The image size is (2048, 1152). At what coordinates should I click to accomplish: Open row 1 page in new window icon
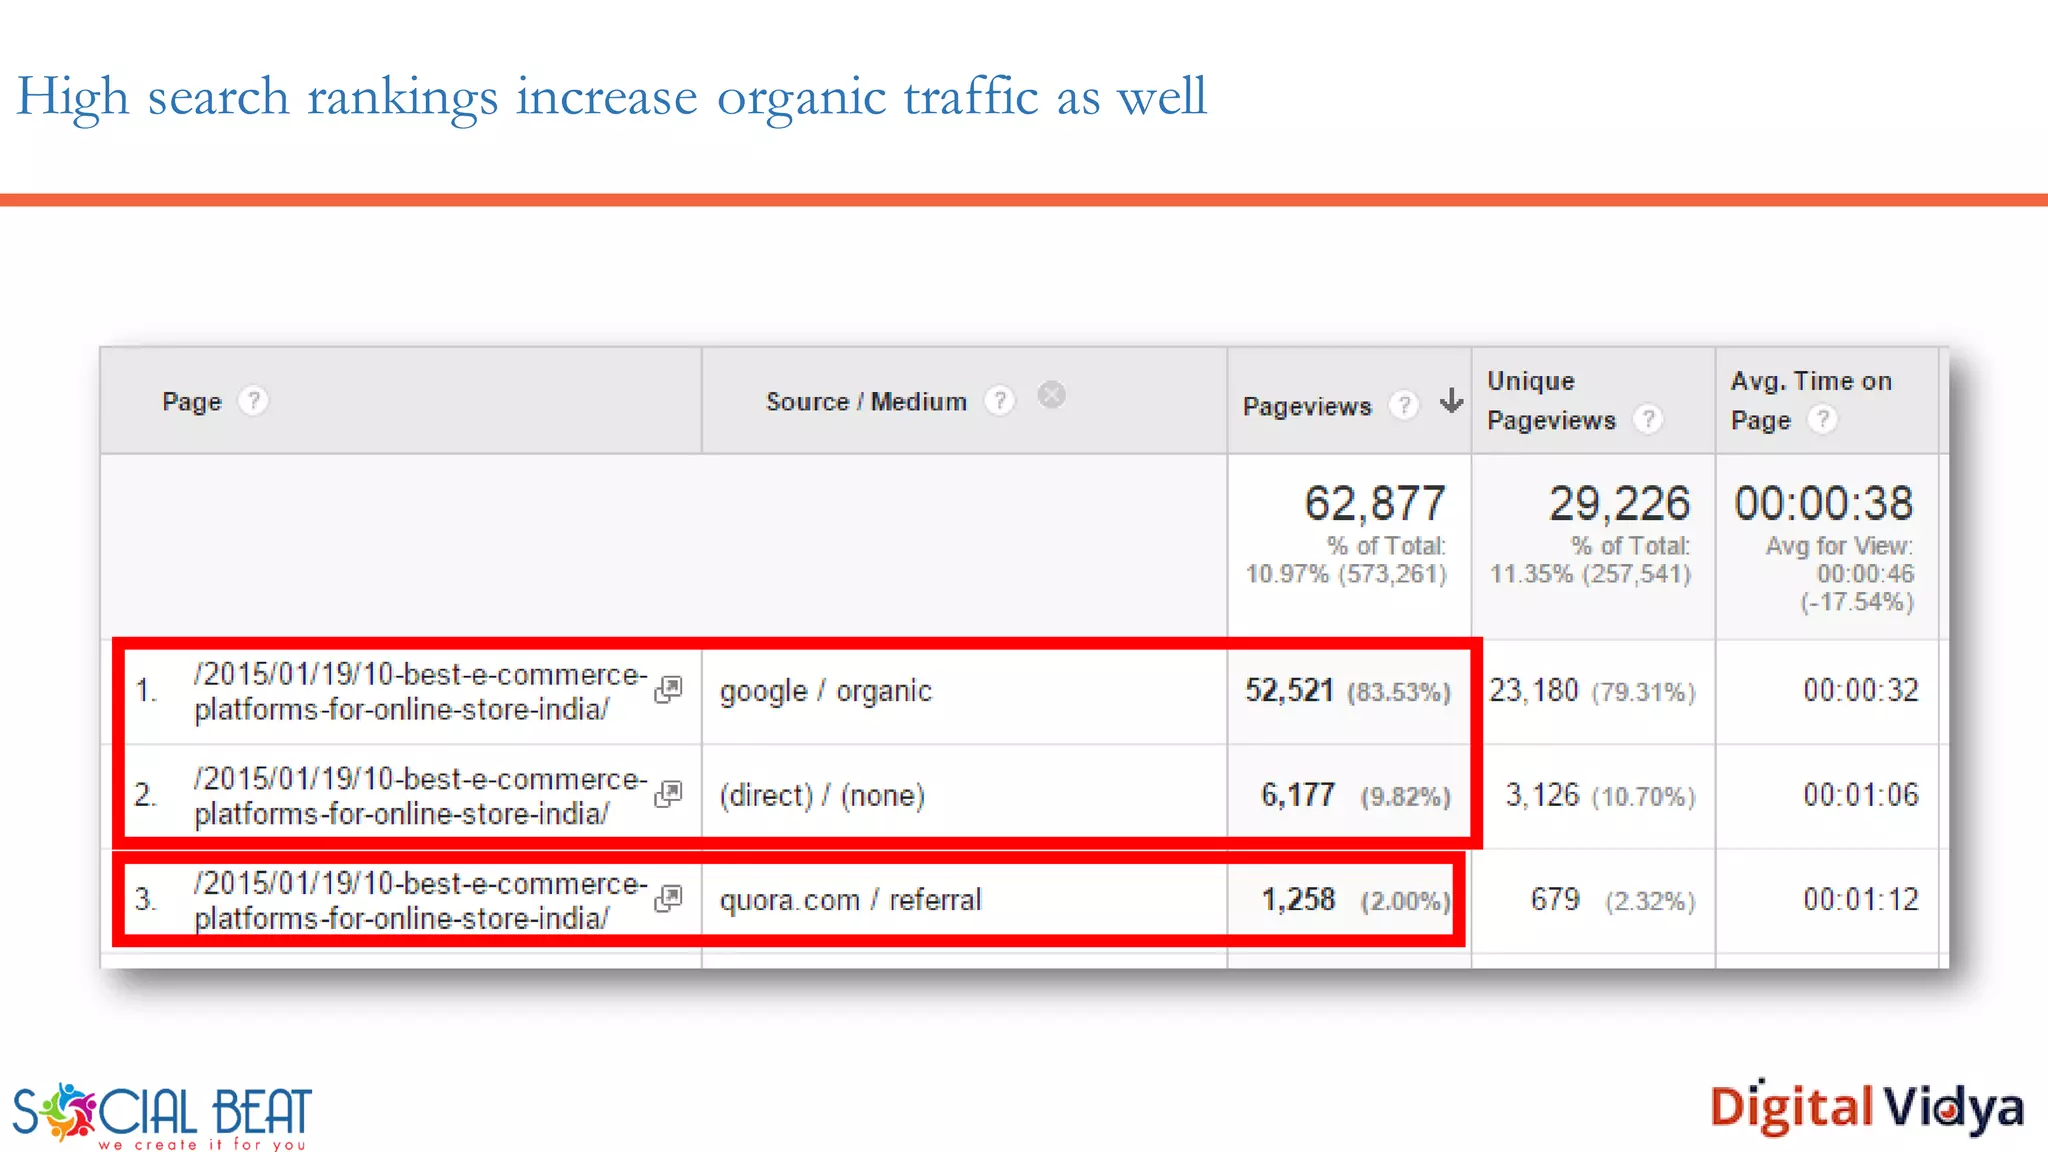668,690
